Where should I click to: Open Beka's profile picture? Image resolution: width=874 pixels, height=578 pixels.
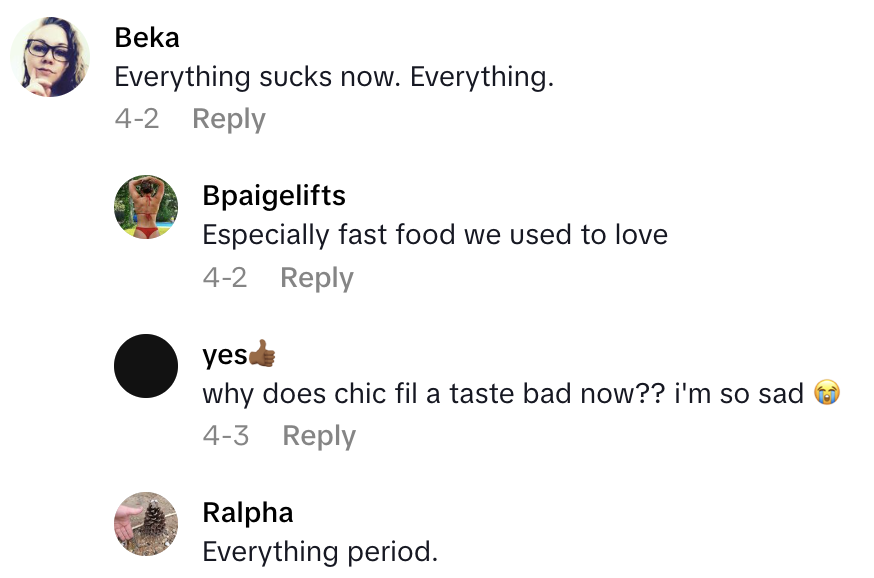click(50, 57)
